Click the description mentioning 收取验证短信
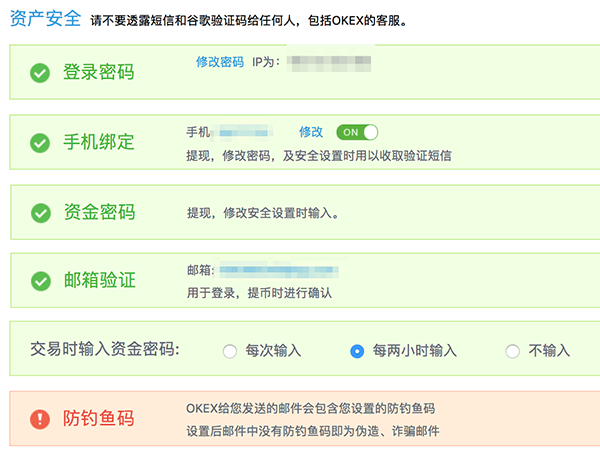Image resolution: width=600 pixels, height=456 pixels. pyautogui.click(x=319, y=156)
